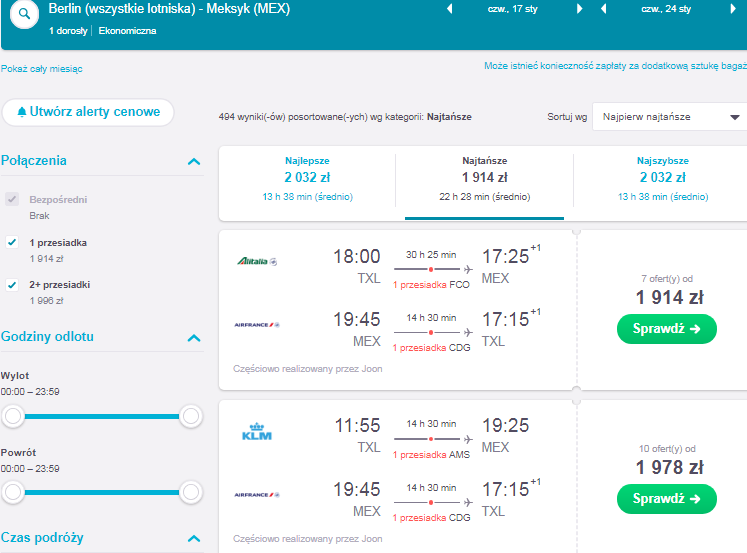This screenshot has height=553, width=747.
Task: Click the Utwórz alerty cenowe button
Action: (88, 112)
